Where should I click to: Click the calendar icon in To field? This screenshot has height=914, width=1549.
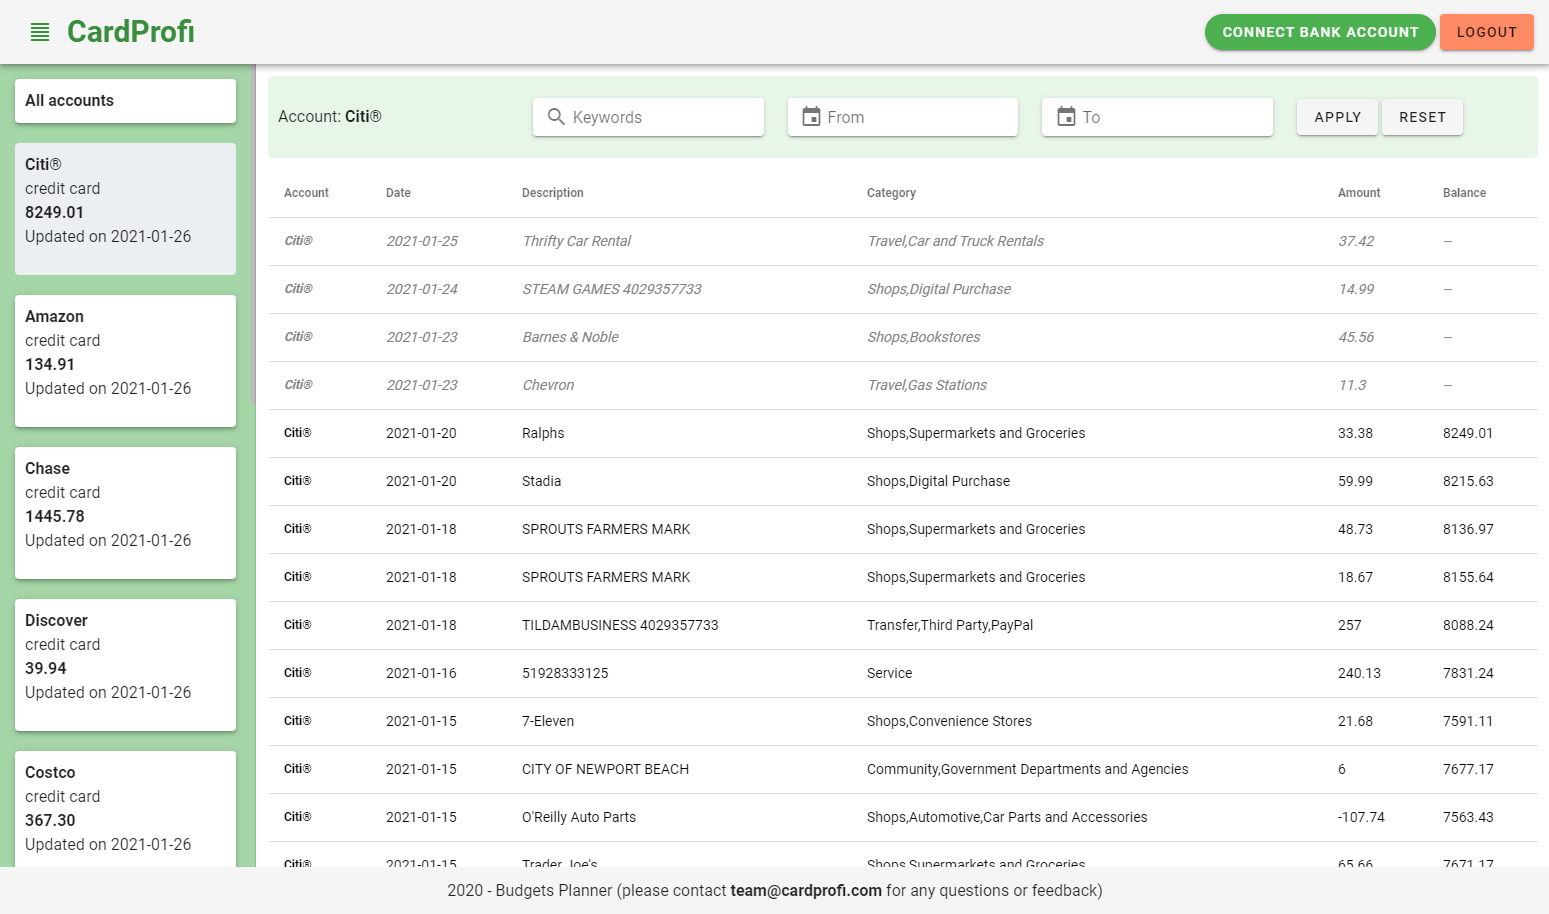[x=1066, y=117]
